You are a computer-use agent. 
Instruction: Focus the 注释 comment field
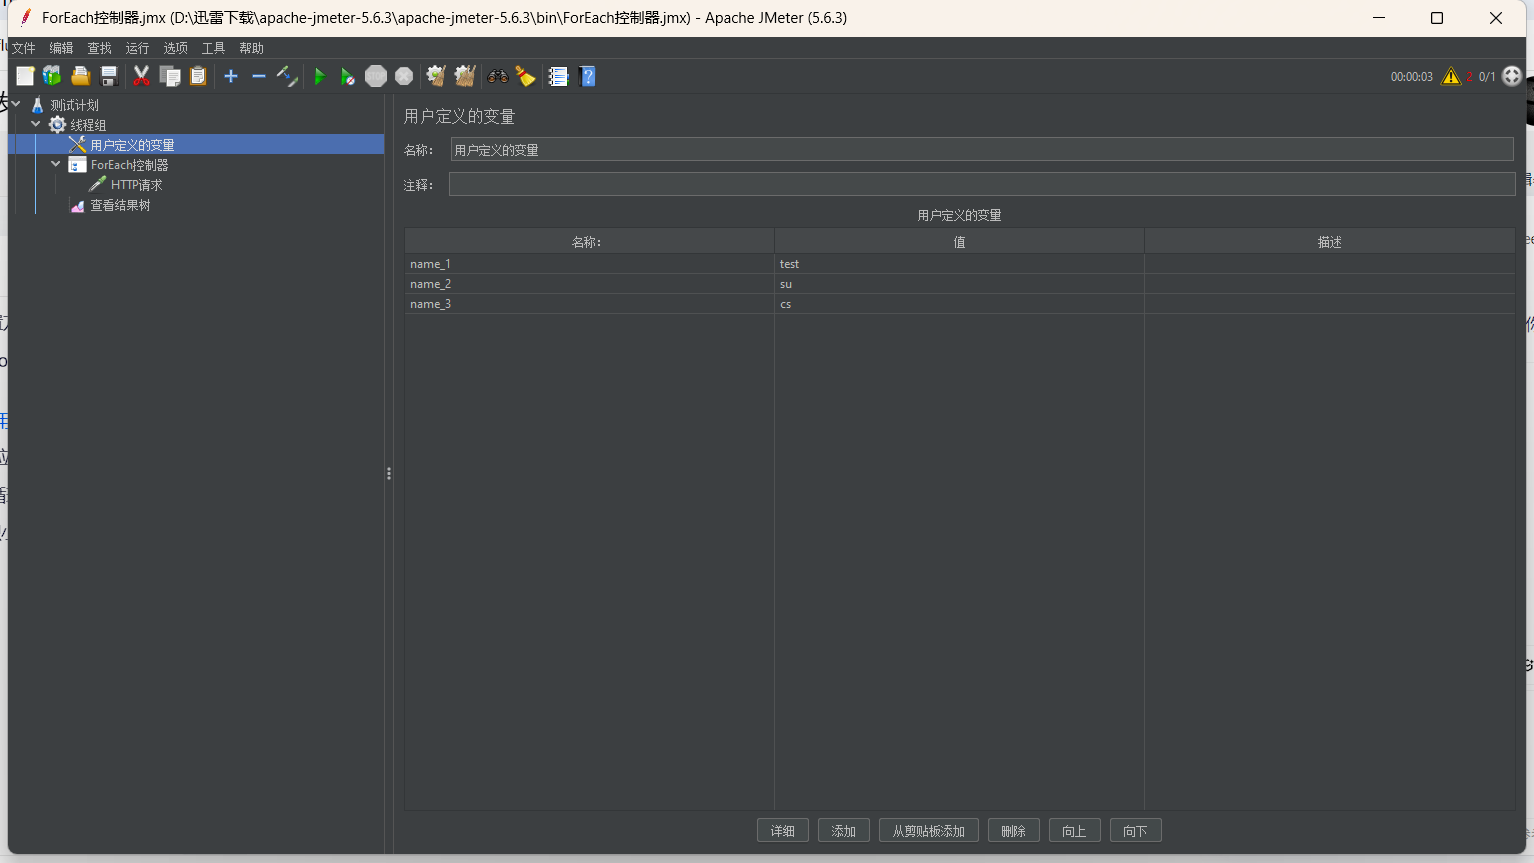982,184
